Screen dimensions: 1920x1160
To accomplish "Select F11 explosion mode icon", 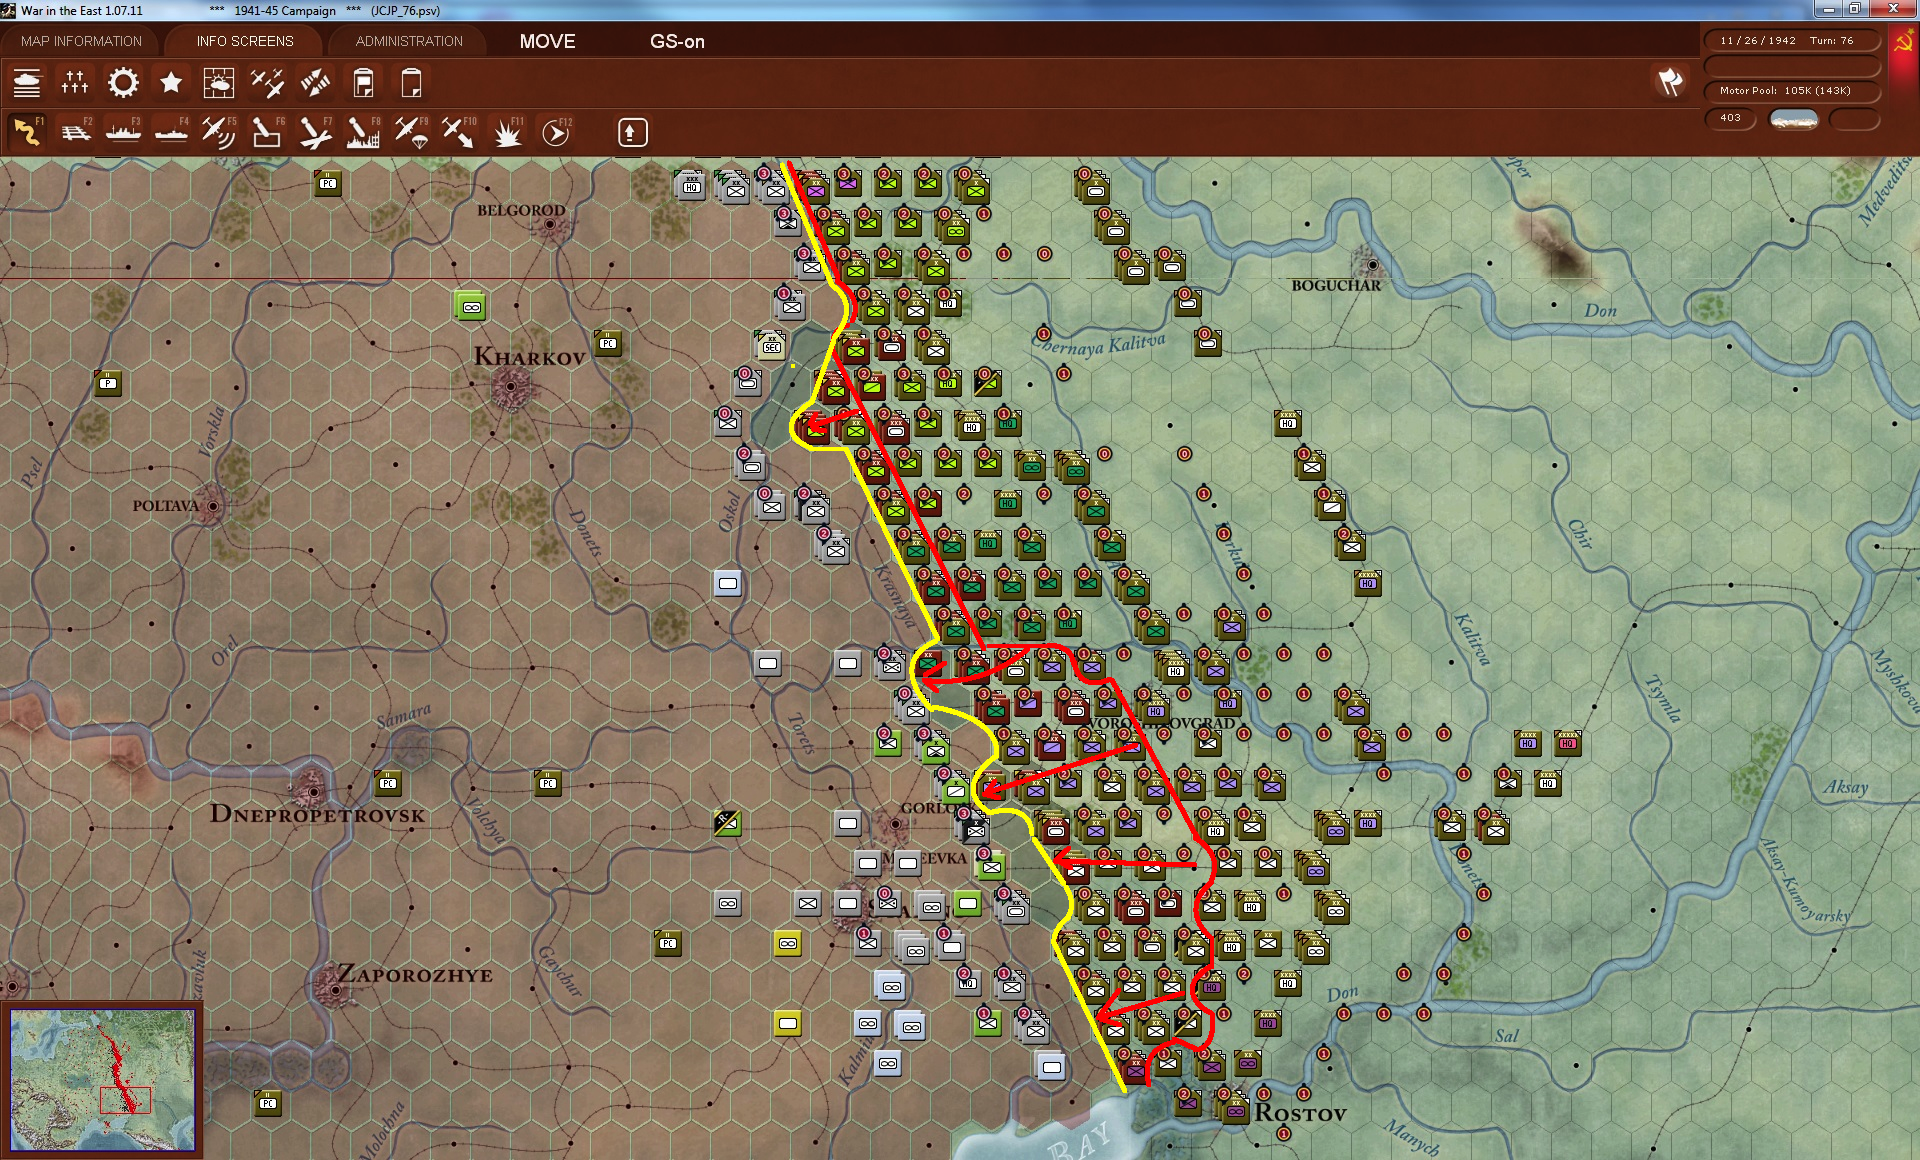I will (508, 132).
